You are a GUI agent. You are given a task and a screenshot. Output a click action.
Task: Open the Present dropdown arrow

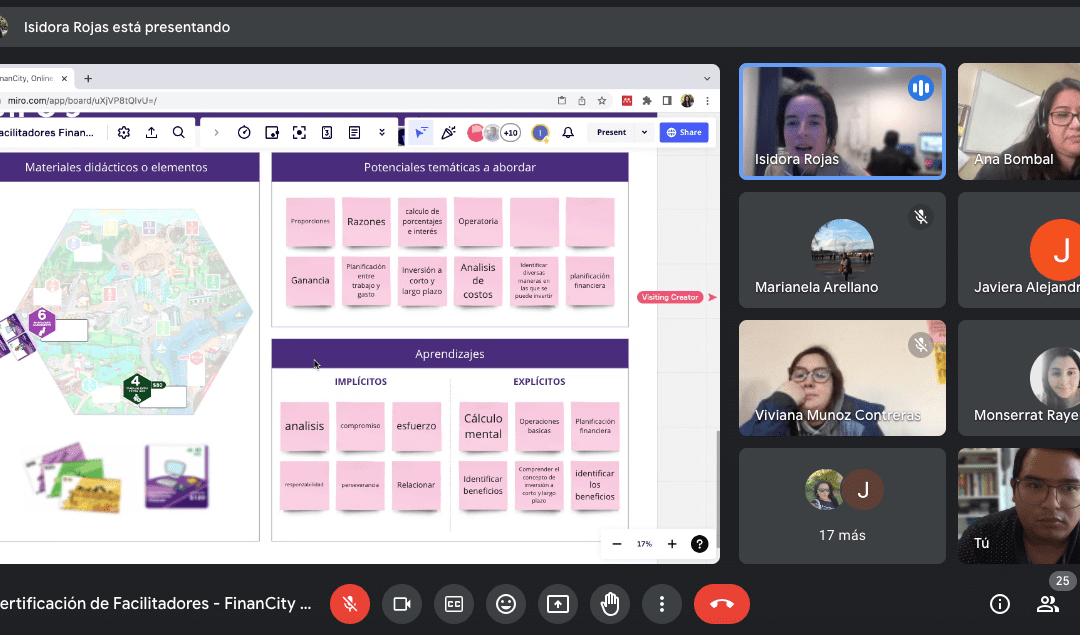click(x=645, y=132)
